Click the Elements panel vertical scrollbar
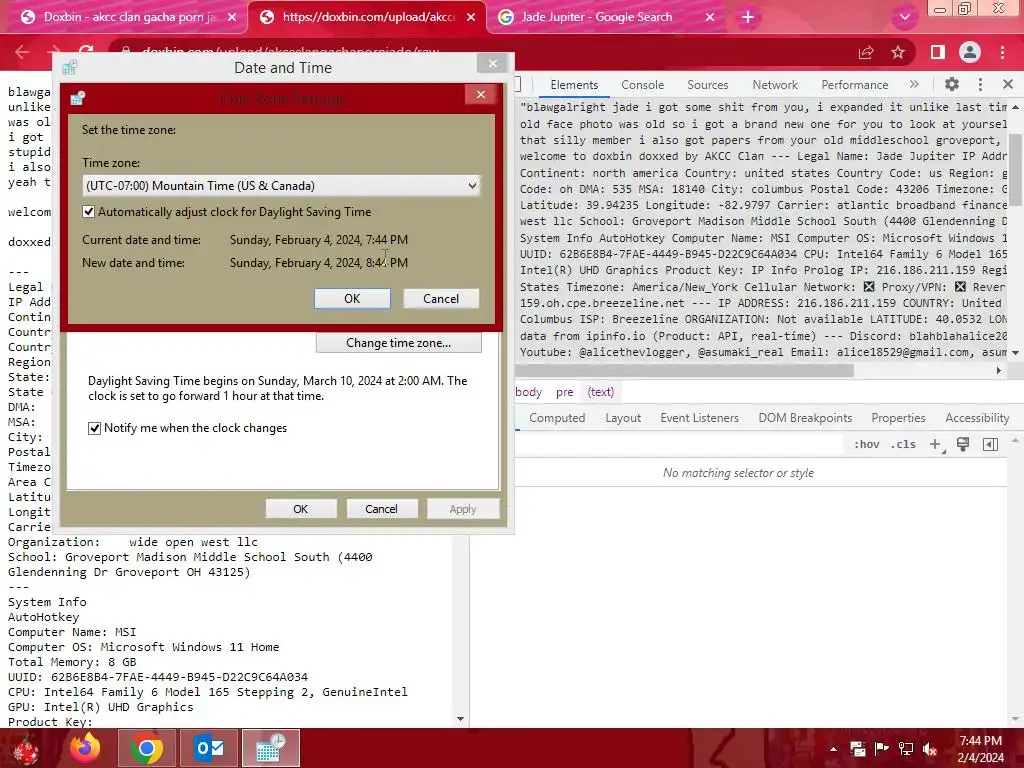 point(1015,170)
